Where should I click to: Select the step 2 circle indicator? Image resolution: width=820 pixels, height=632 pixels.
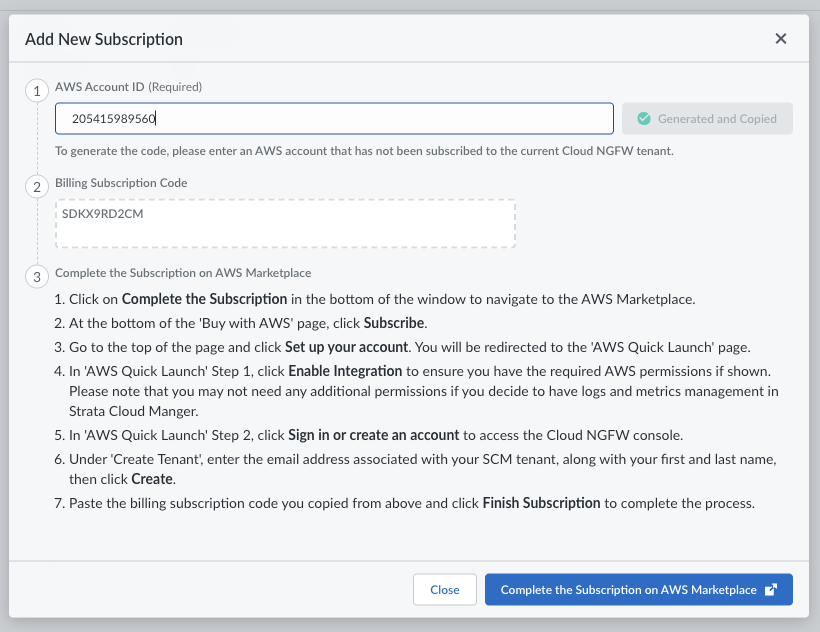tap(37, 187)
